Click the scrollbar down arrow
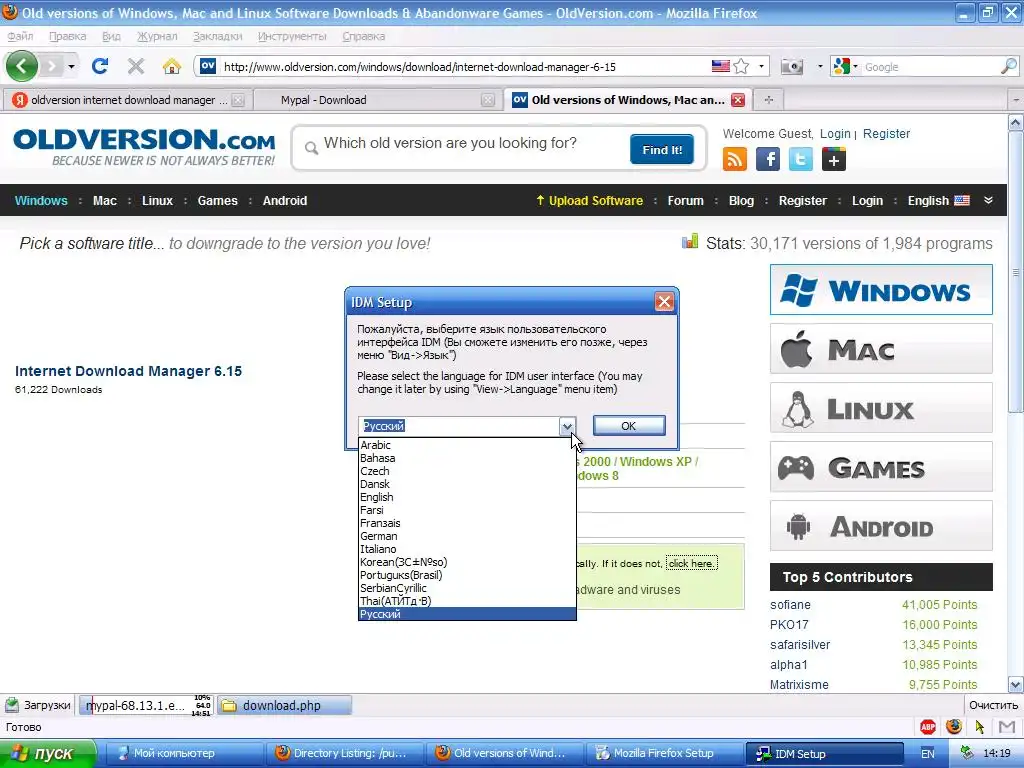1024x768 pixels. (1016, 684)
